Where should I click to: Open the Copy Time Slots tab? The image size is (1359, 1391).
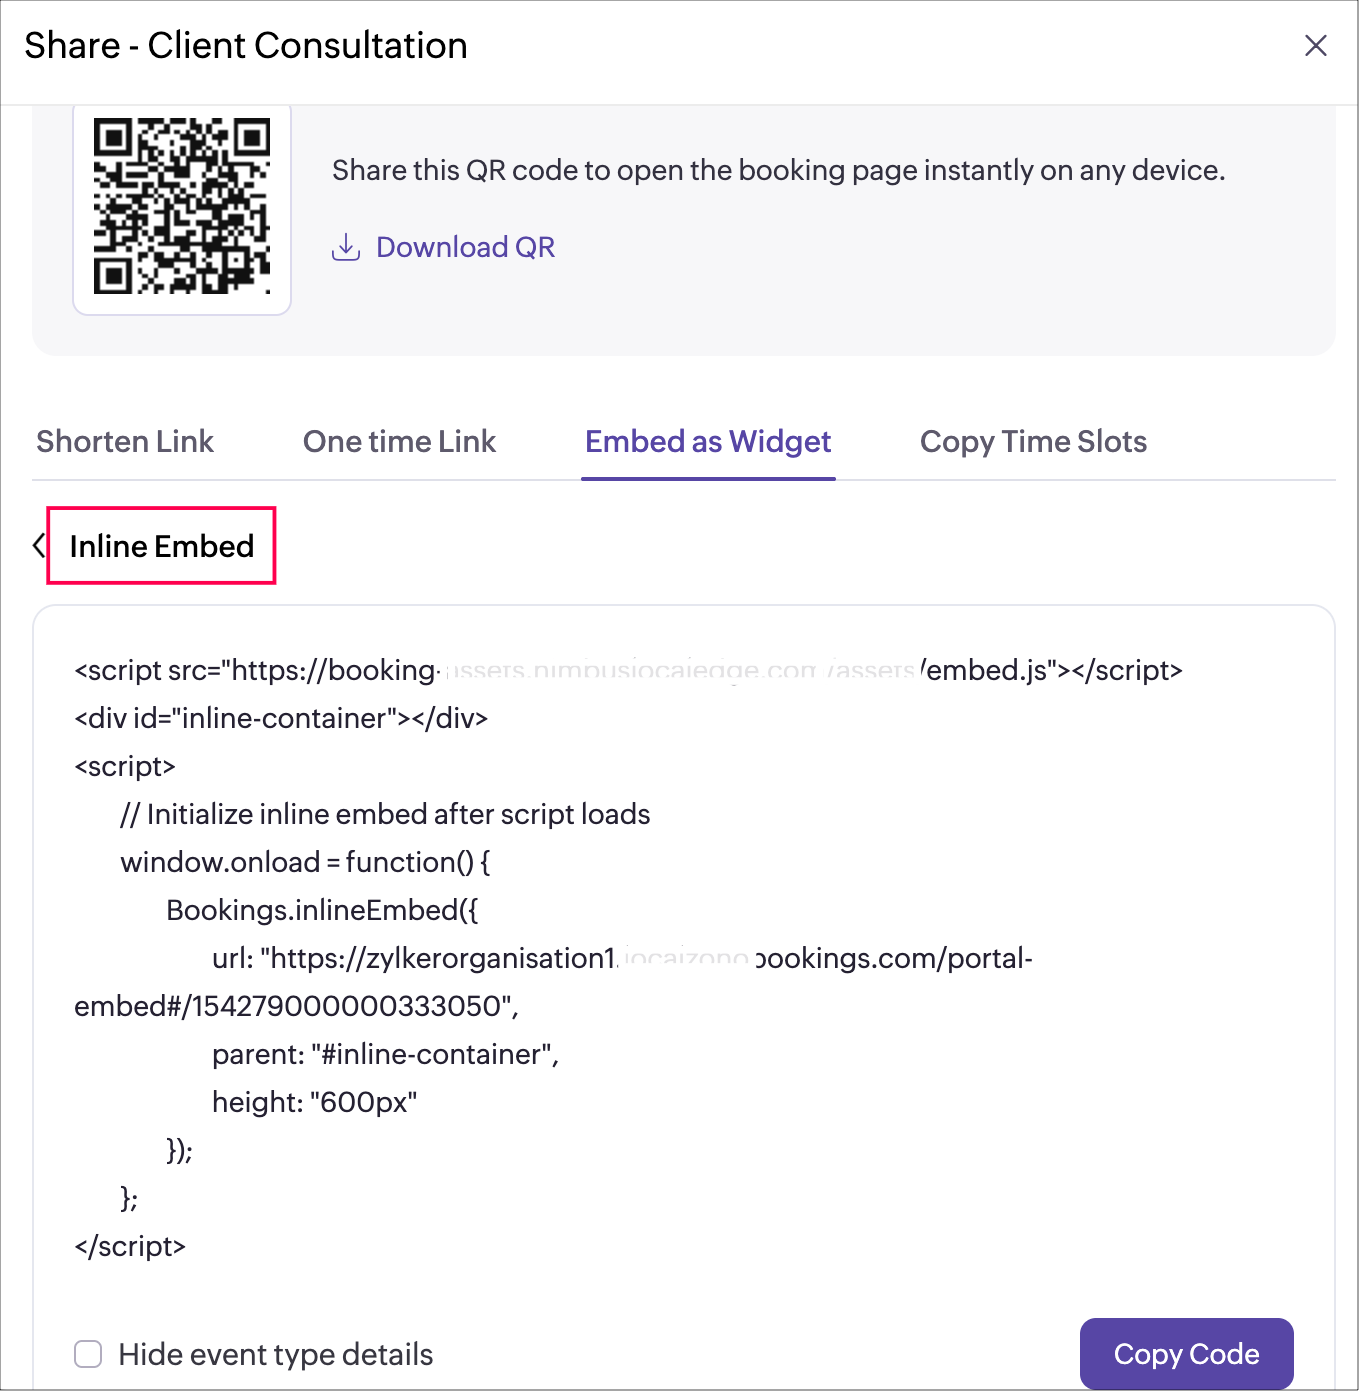pyautogui.click(x=1033, y=442)
